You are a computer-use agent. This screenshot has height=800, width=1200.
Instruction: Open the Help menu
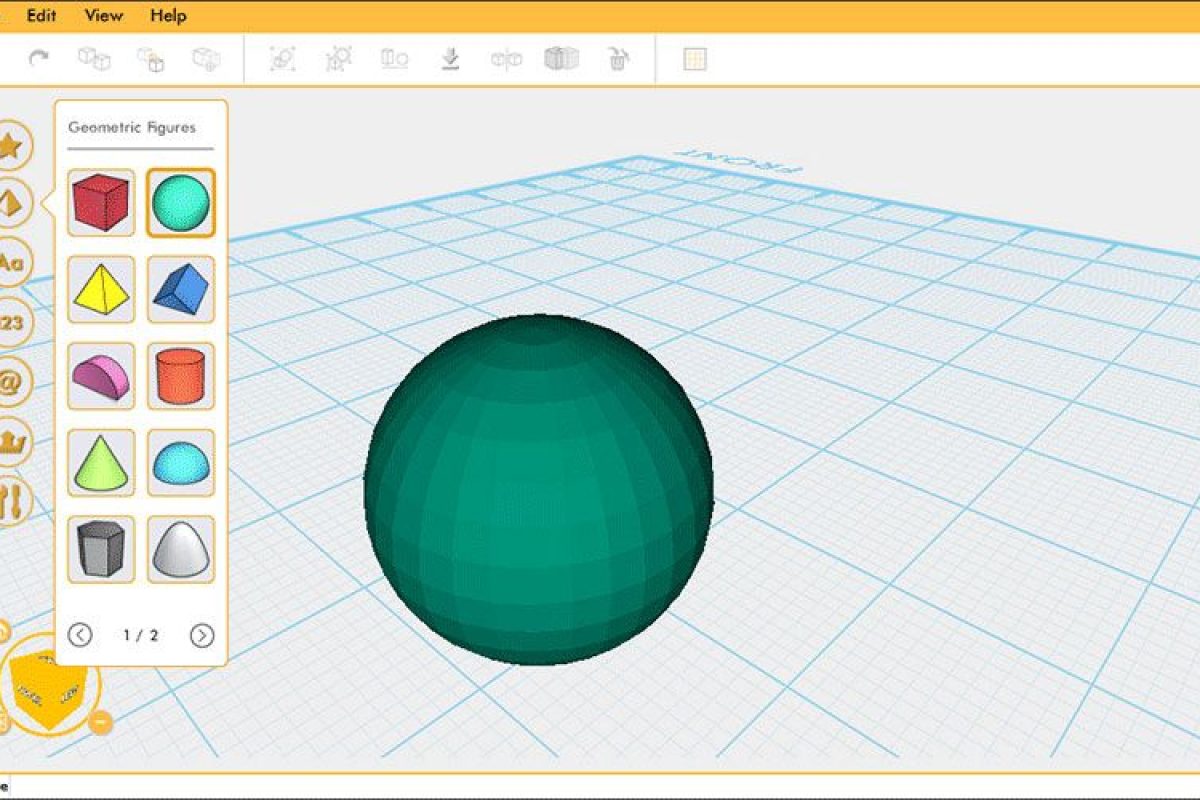168,16
